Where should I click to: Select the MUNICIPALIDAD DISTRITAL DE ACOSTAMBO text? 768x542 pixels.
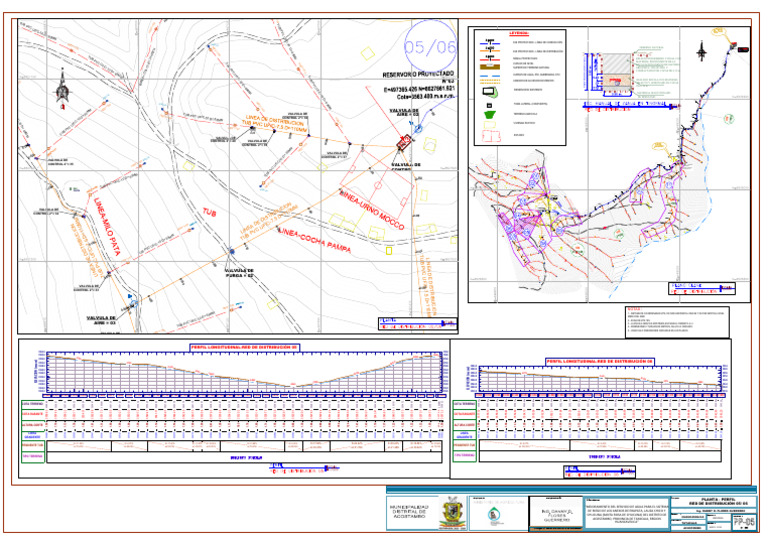(x=409, y=512)
